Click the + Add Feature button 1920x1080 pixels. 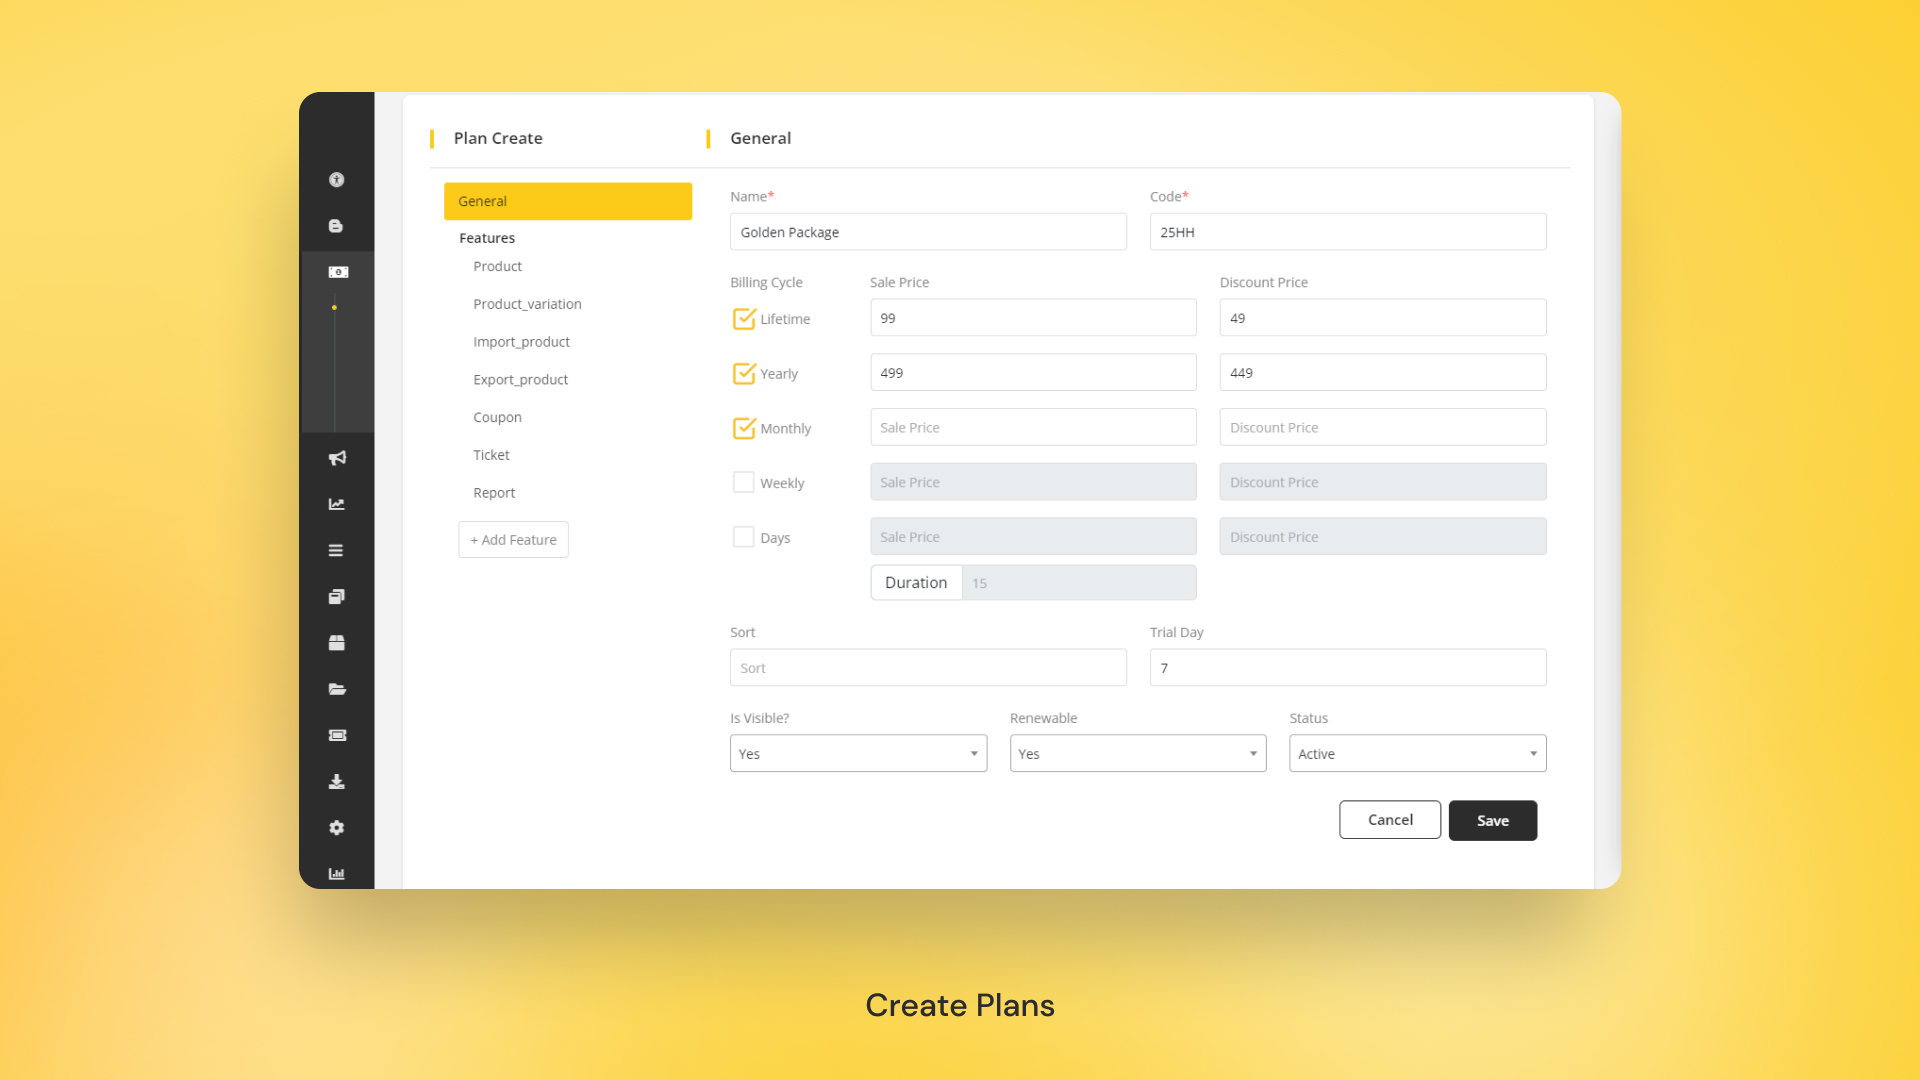513,540
